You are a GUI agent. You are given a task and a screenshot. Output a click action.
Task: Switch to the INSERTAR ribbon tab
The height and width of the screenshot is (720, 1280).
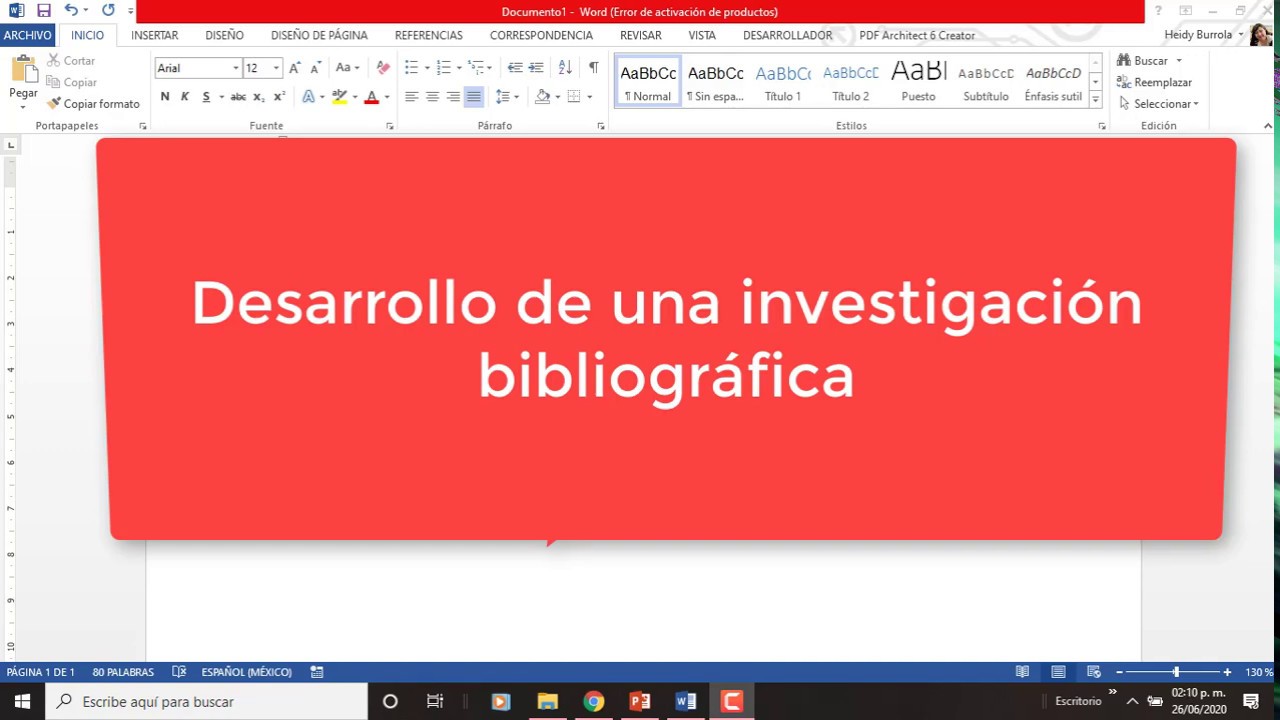[154, 35]
